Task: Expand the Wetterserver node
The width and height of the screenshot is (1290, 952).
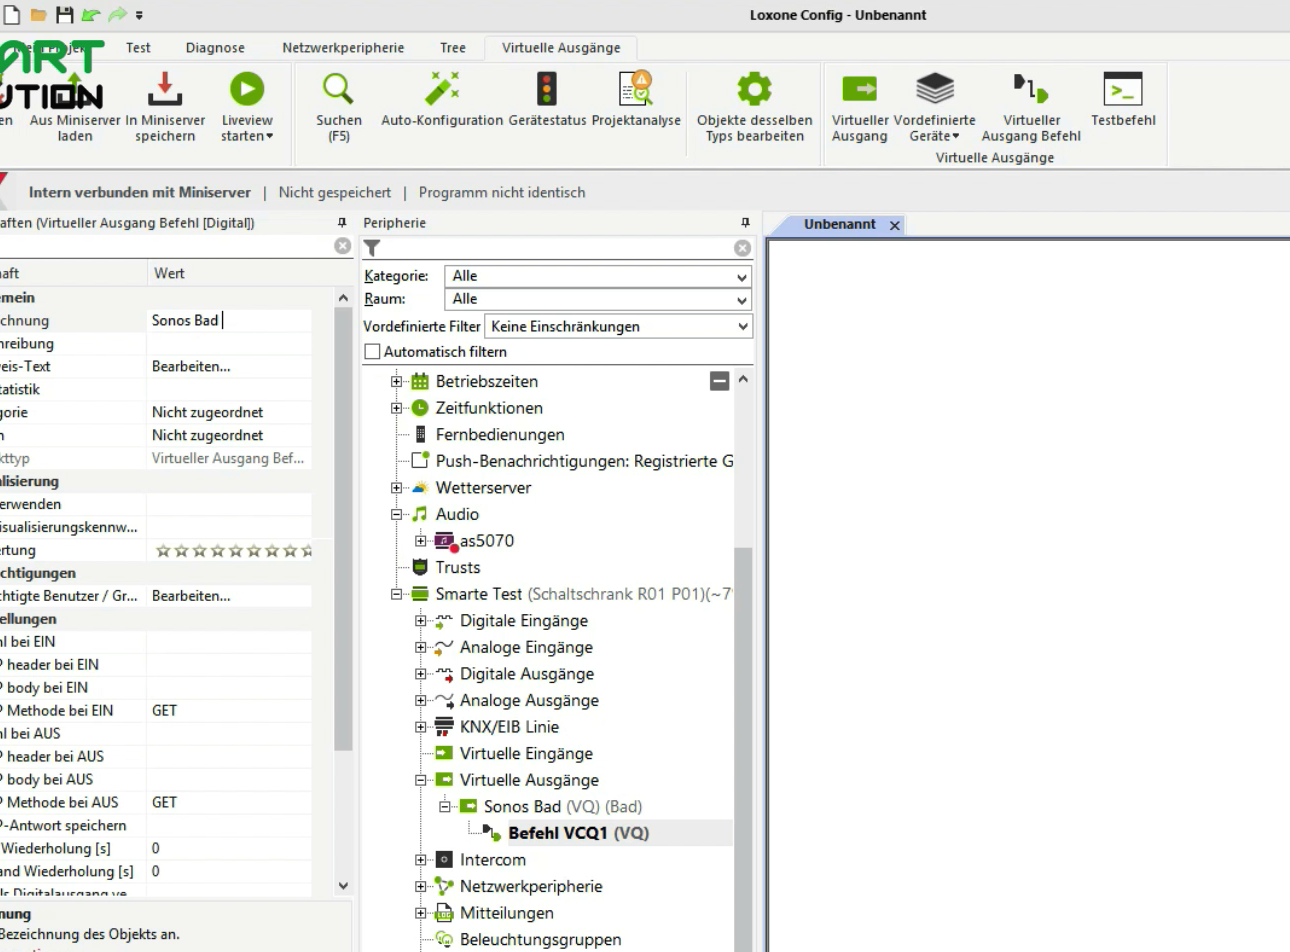Action: [397, 488]
